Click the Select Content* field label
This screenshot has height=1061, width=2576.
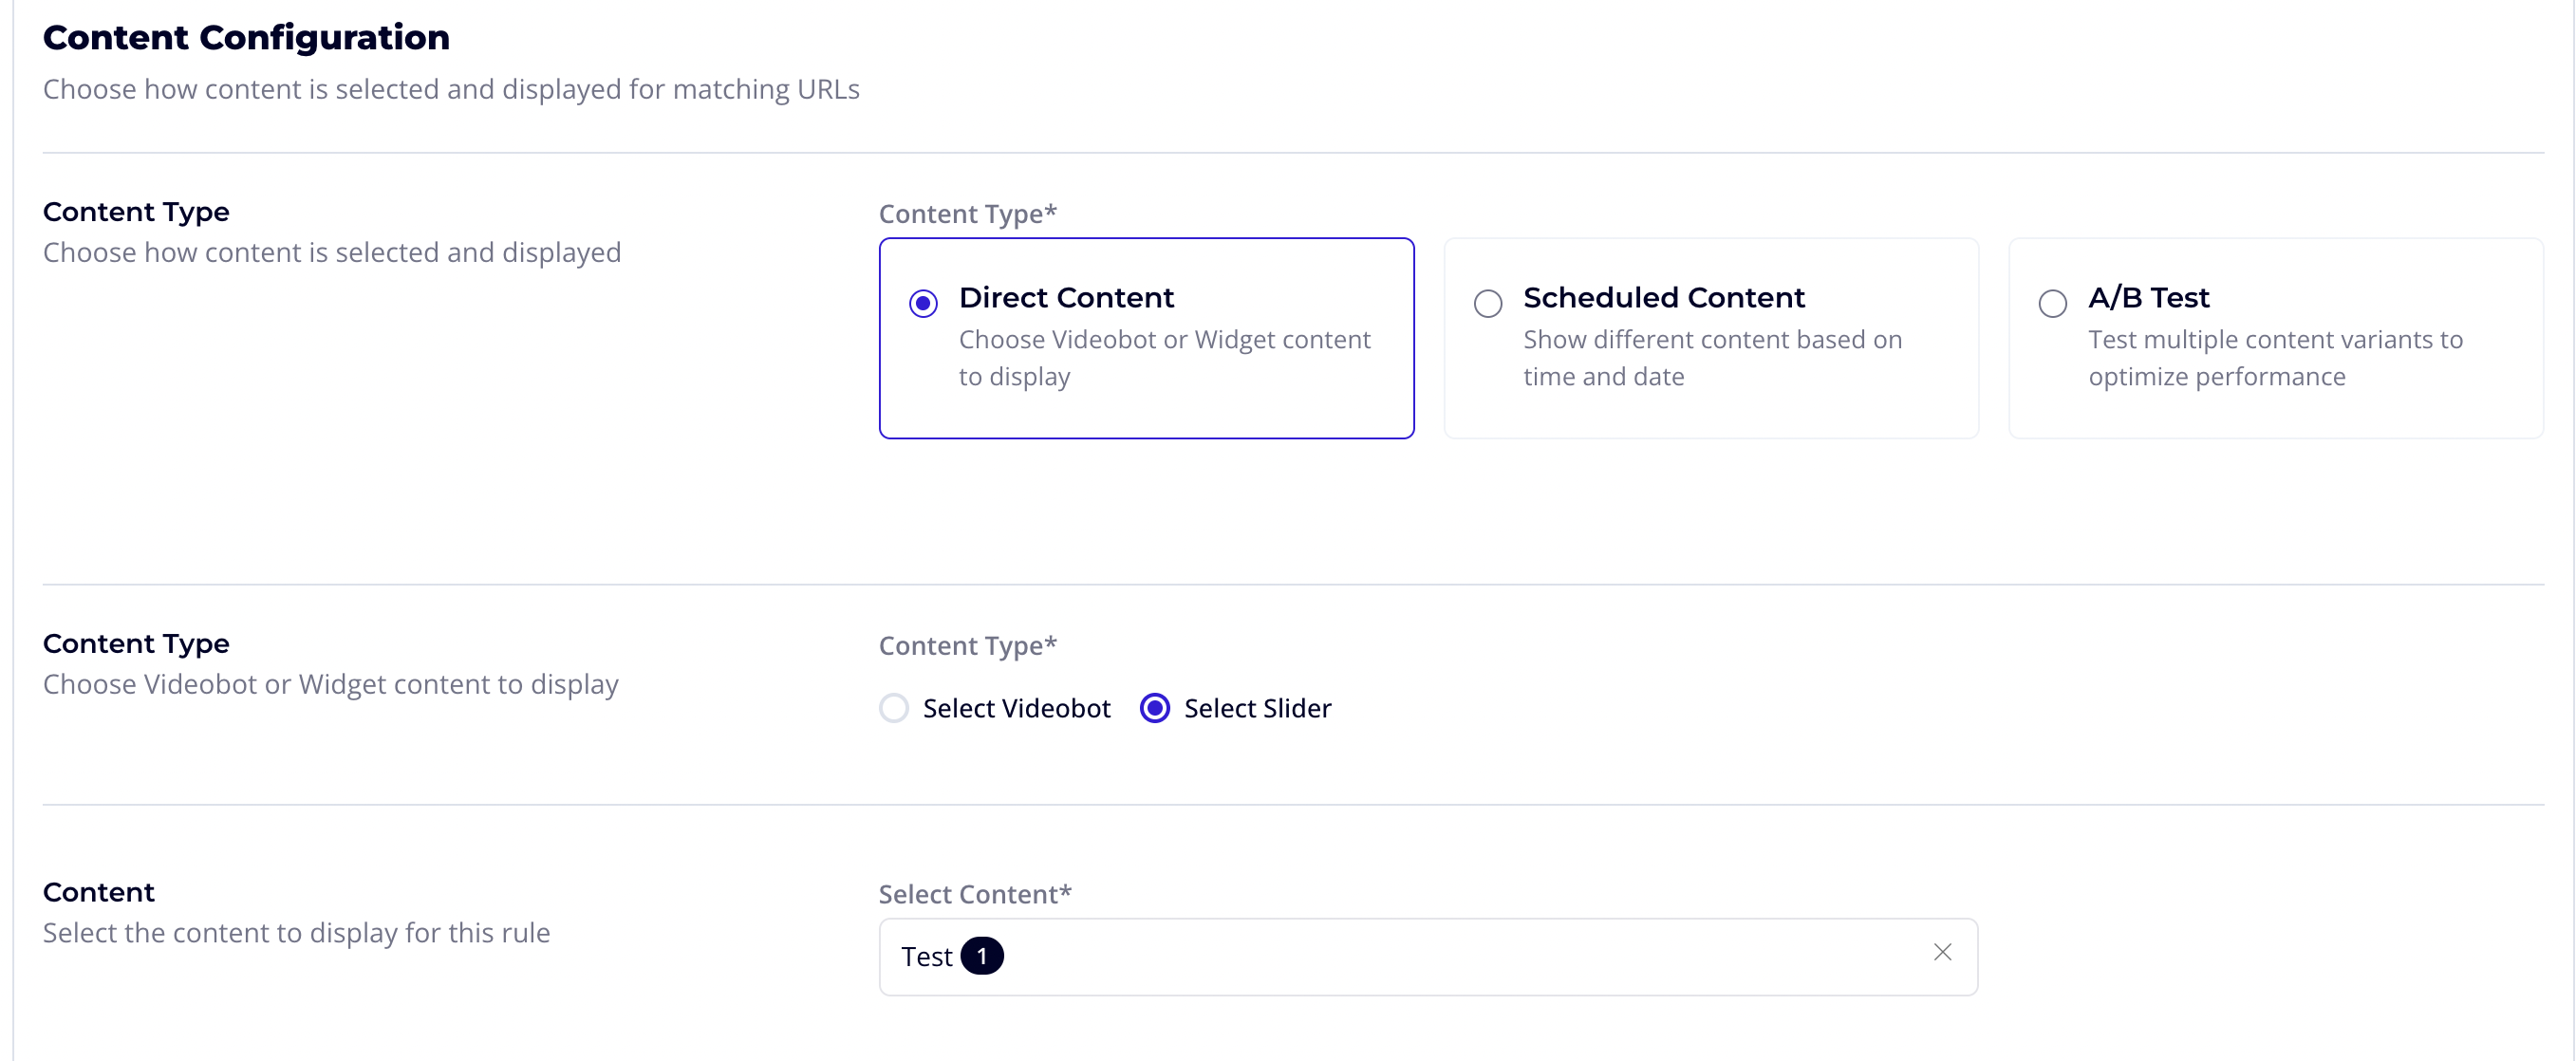click(x=975, y=894)
